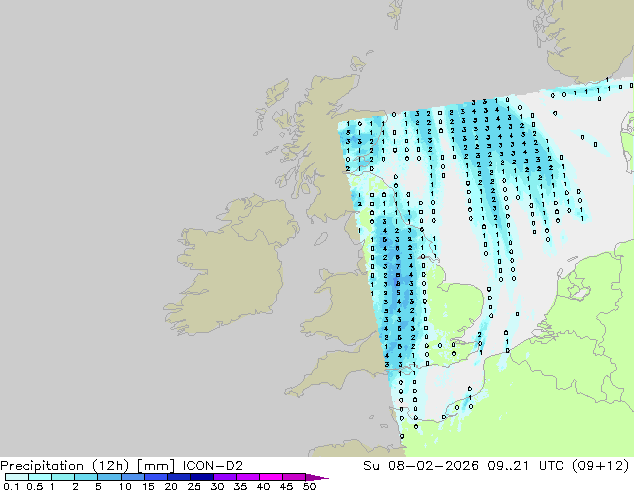The image size is (634, 490).
Task: Click the '45' legend scale label
Action: click(287, 486)
